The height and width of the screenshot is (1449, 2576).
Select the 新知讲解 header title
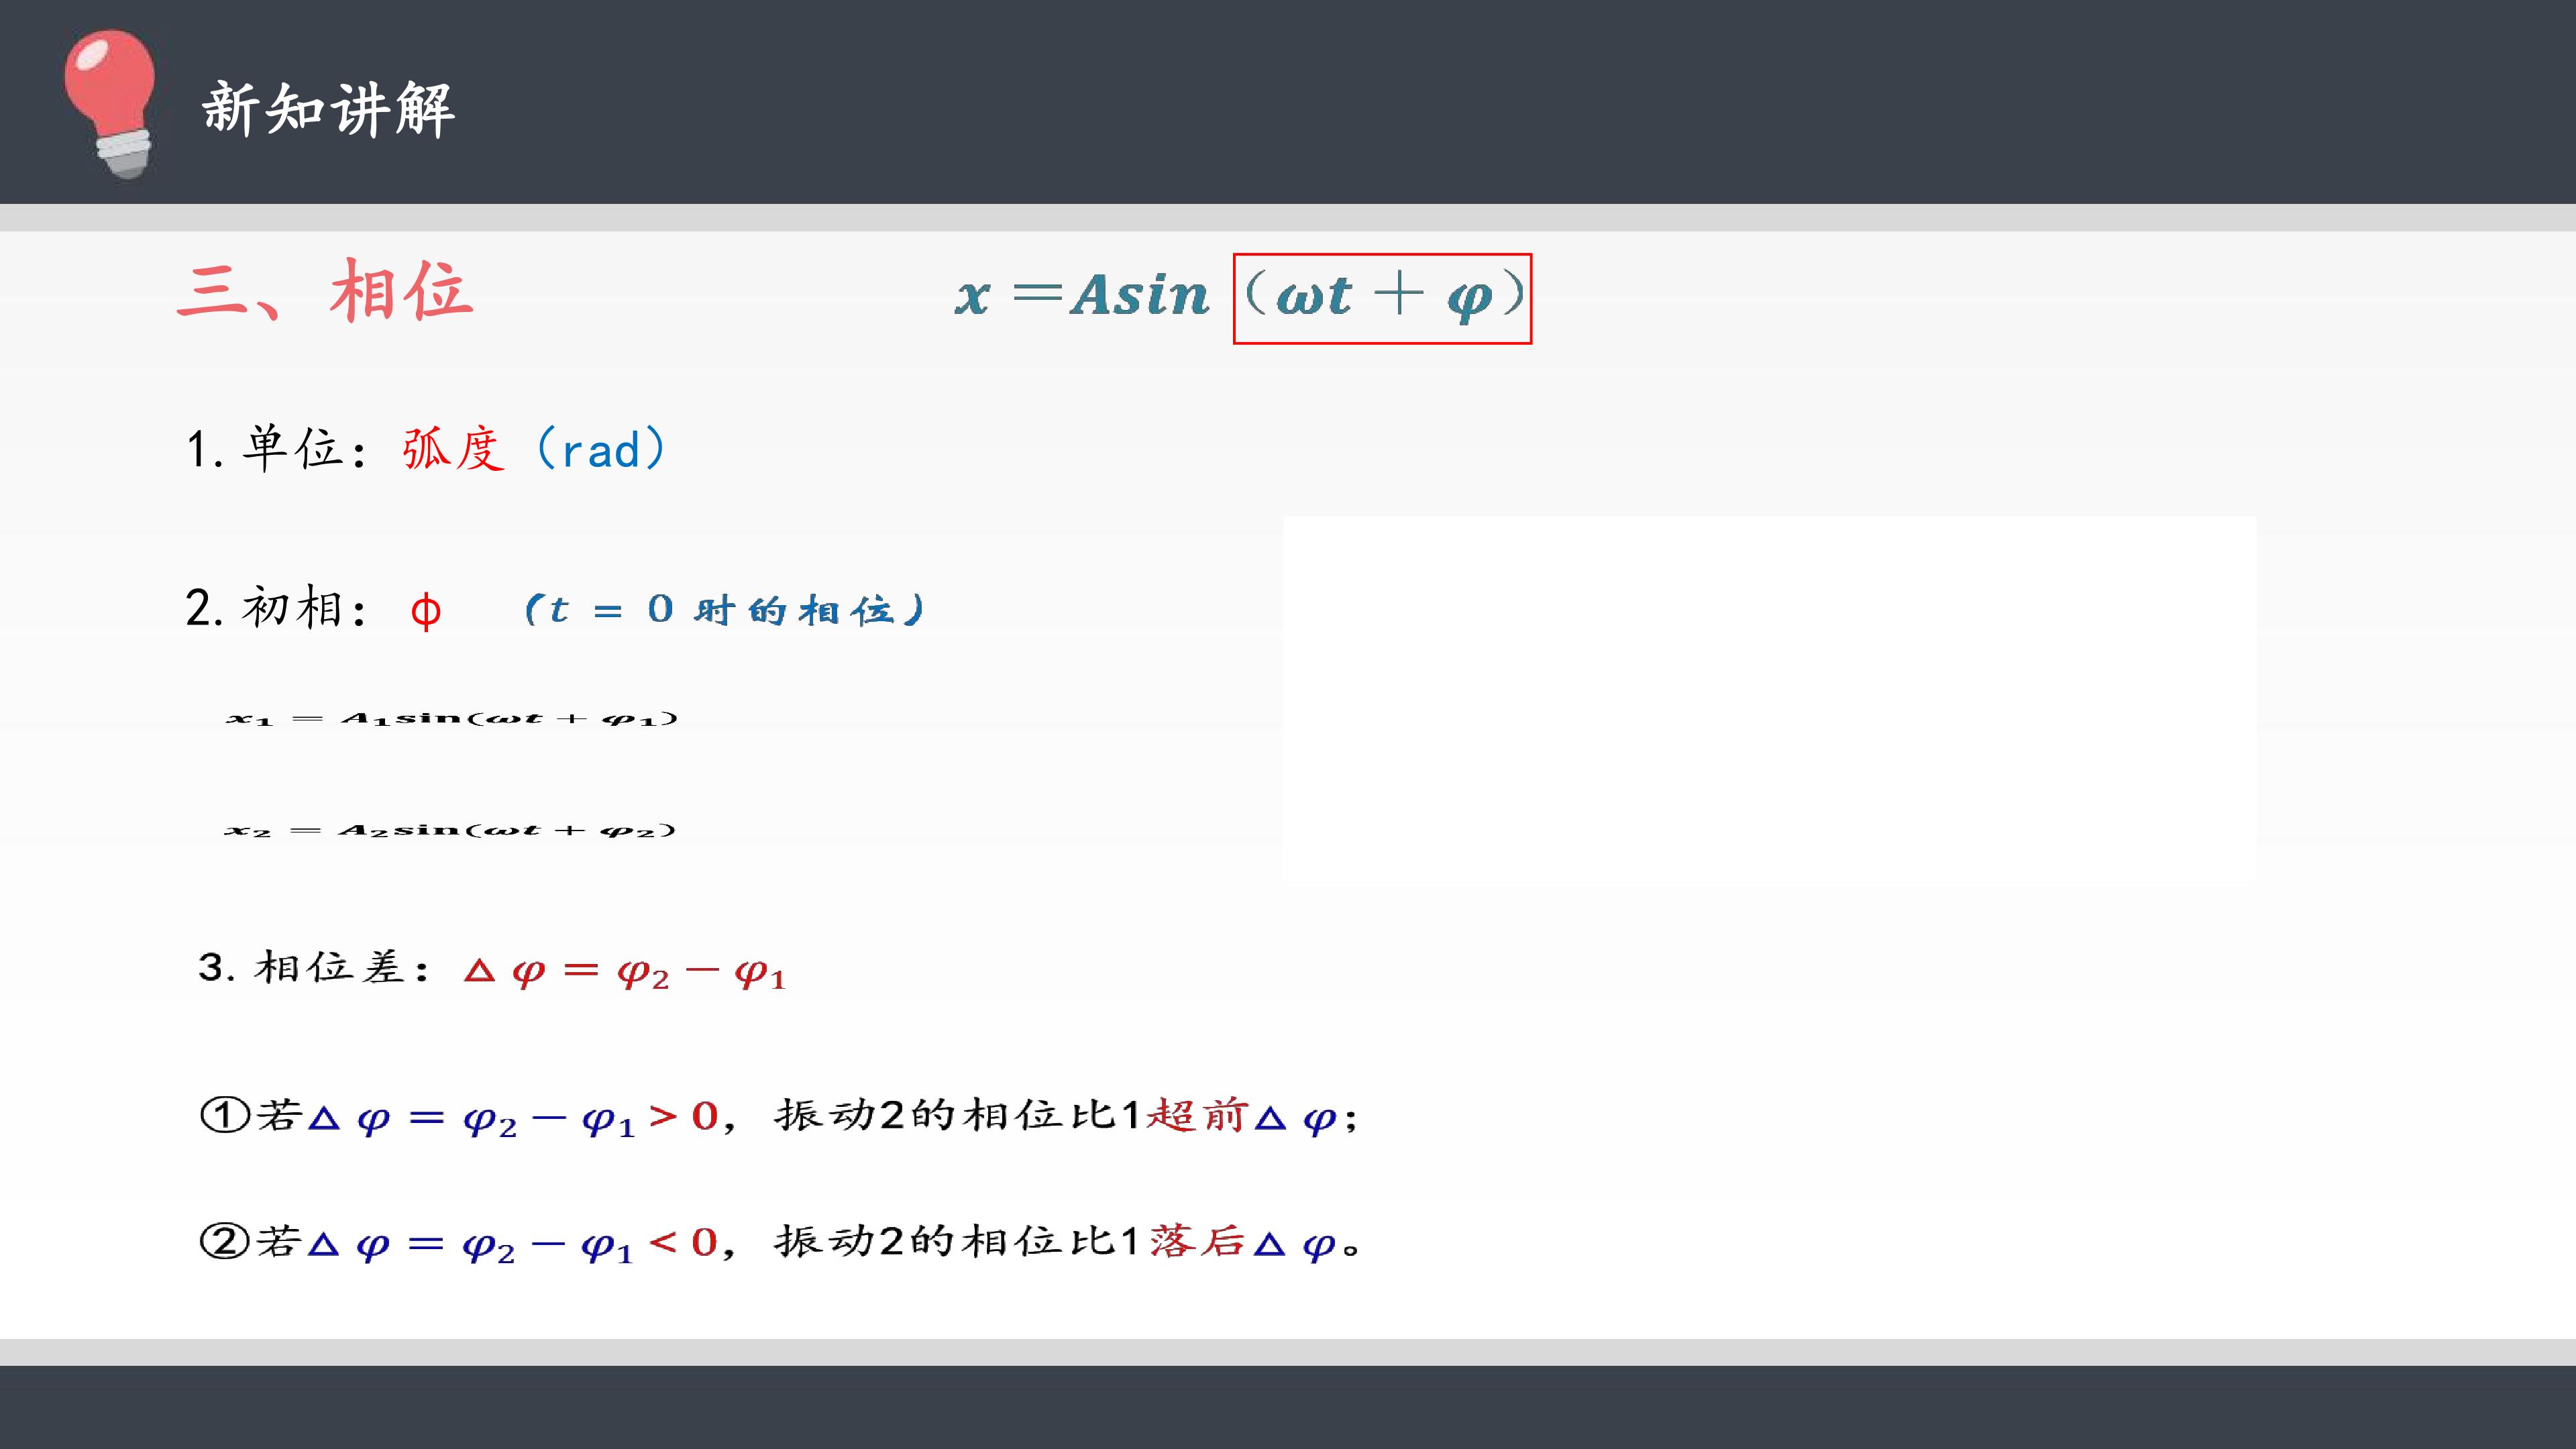[x=329, y=109]
